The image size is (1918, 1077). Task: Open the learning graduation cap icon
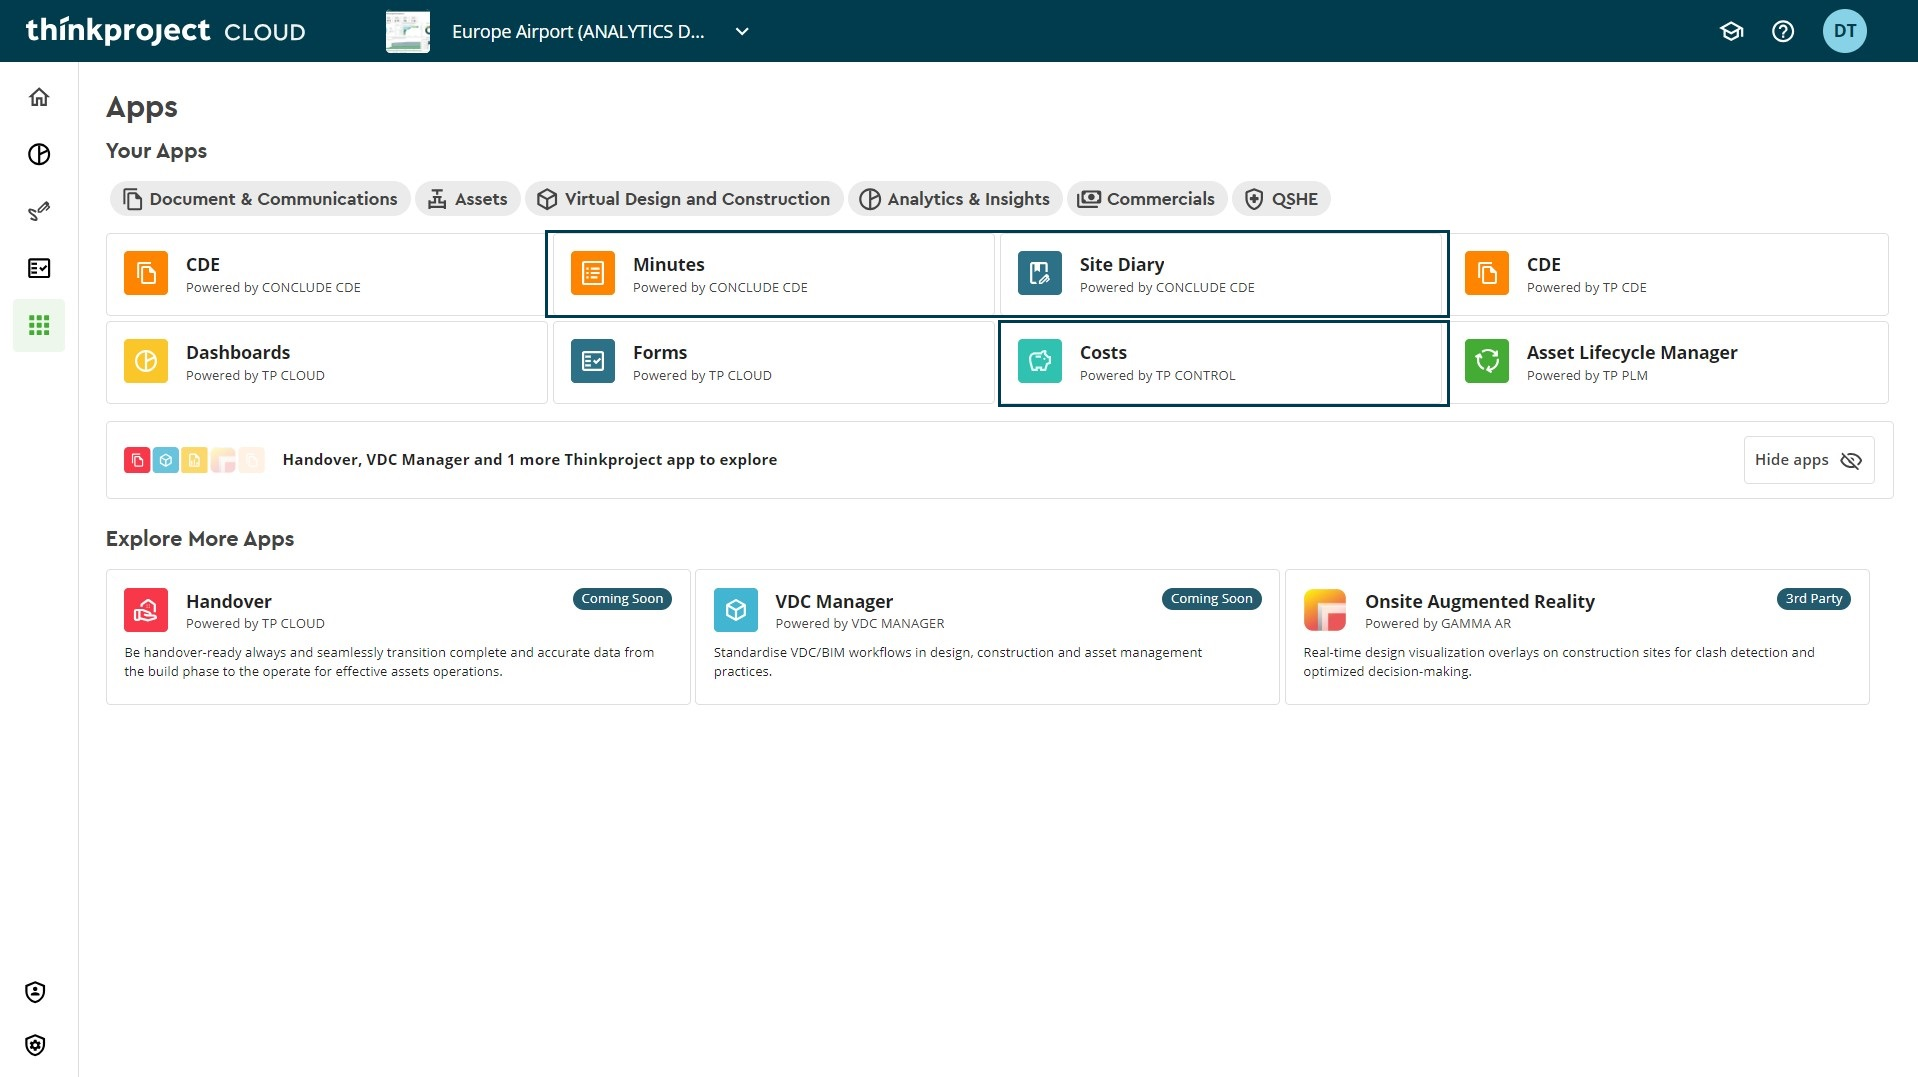[x=1731, y=31]
